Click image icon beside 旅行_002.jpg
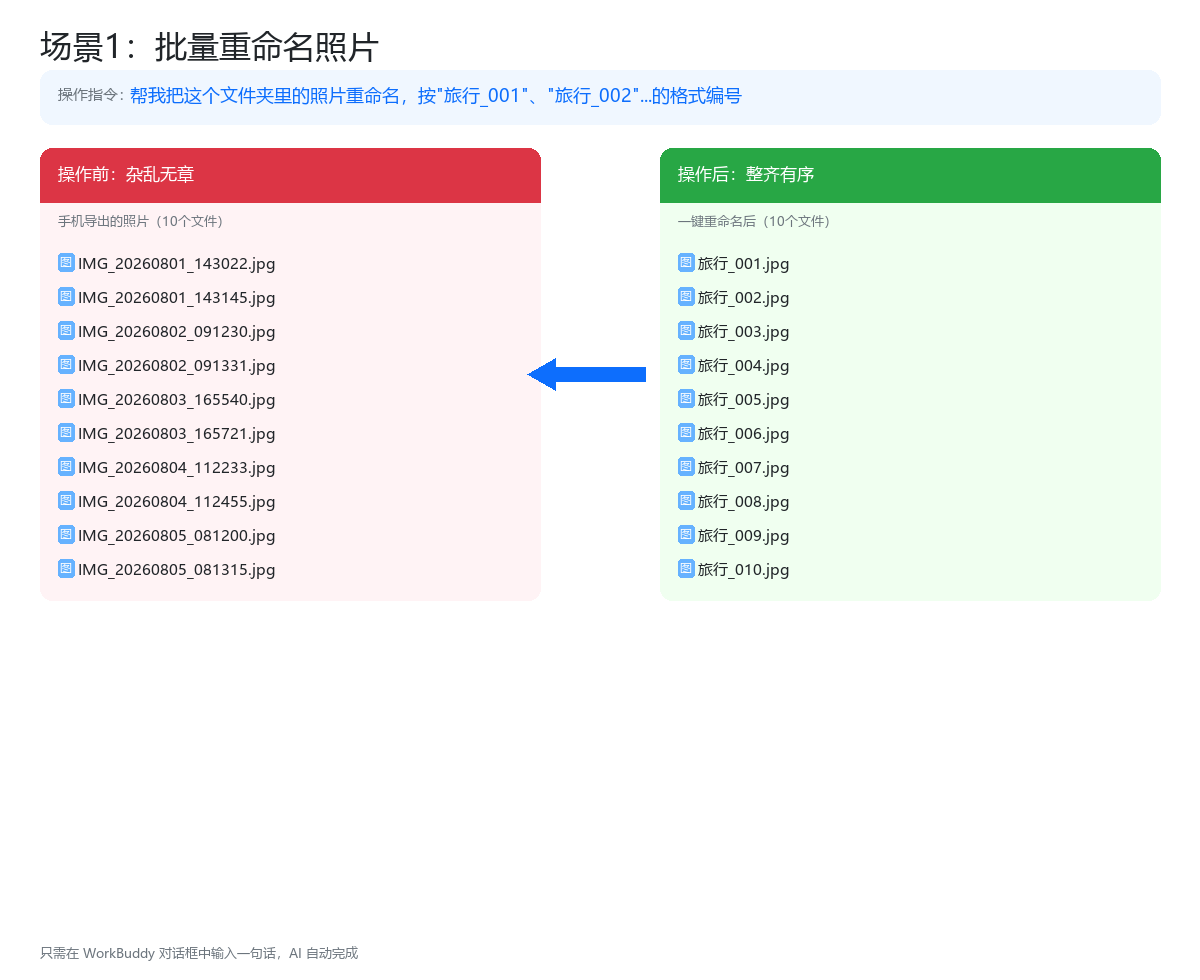The width and height of the screenshot is (1200, 980). [x=686, y=296]
